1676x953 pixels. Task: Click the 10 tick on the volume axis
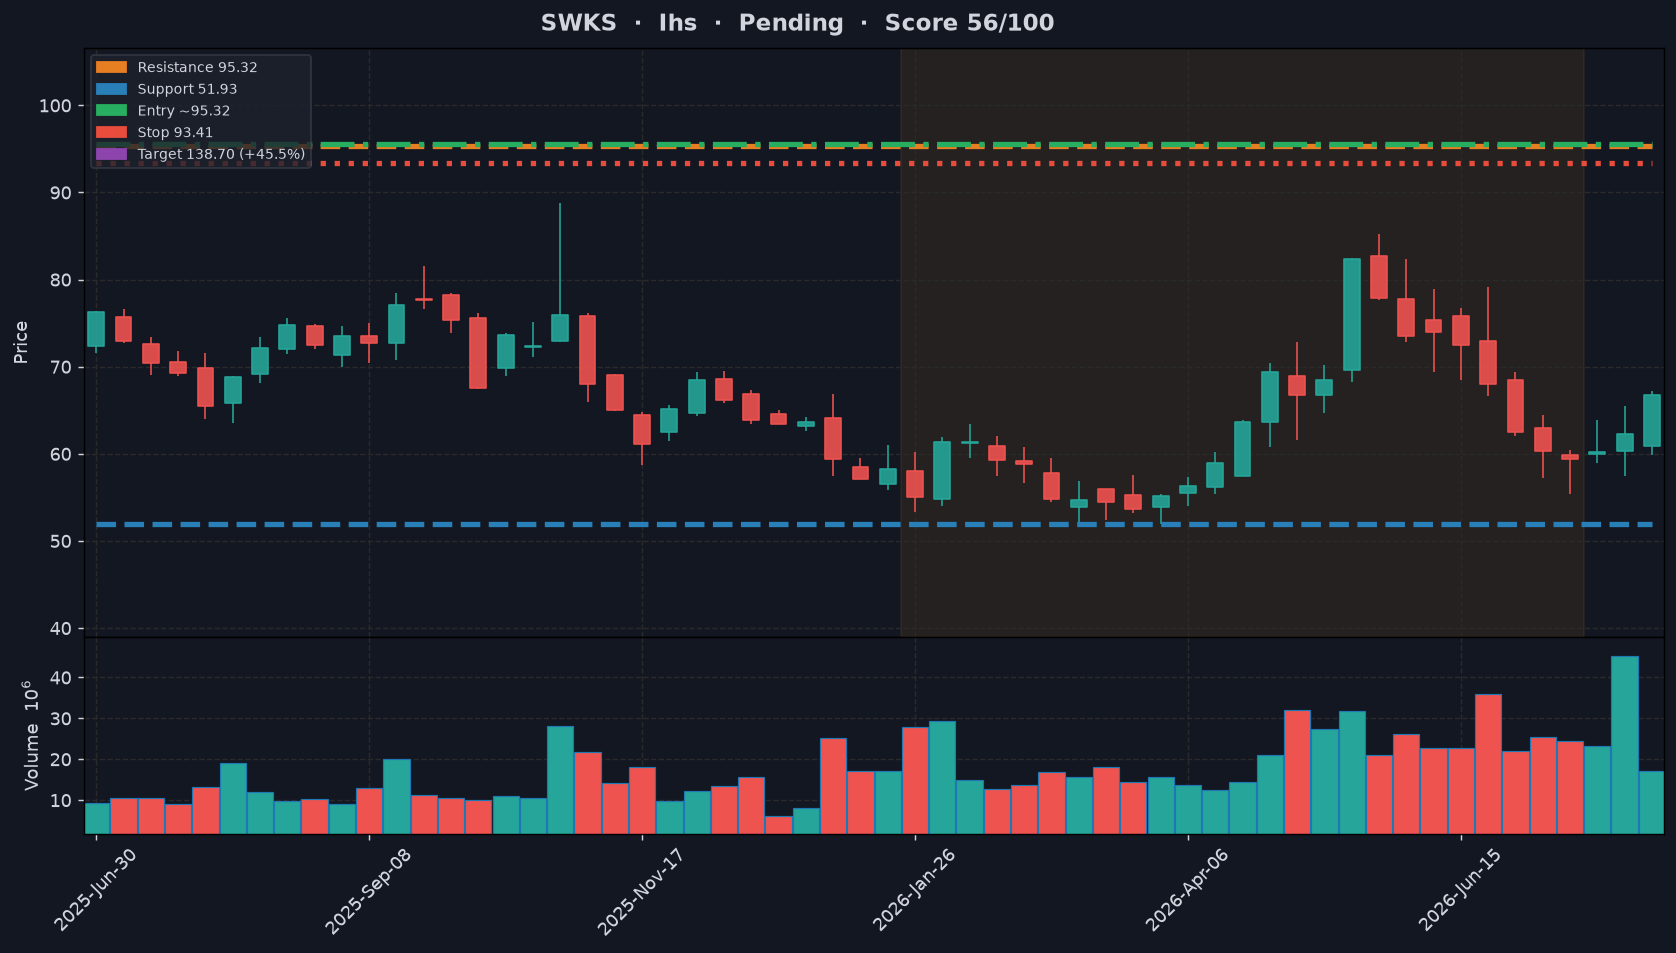(x=61, y=801)
